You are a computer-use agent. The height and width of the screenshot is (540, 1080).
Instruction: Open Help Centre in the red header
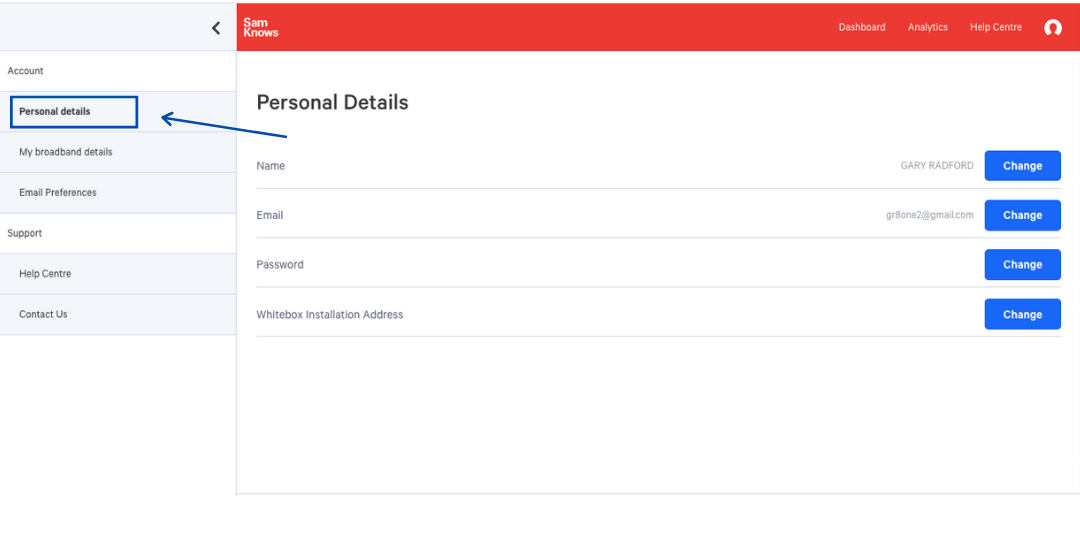(x=996, y=28)
